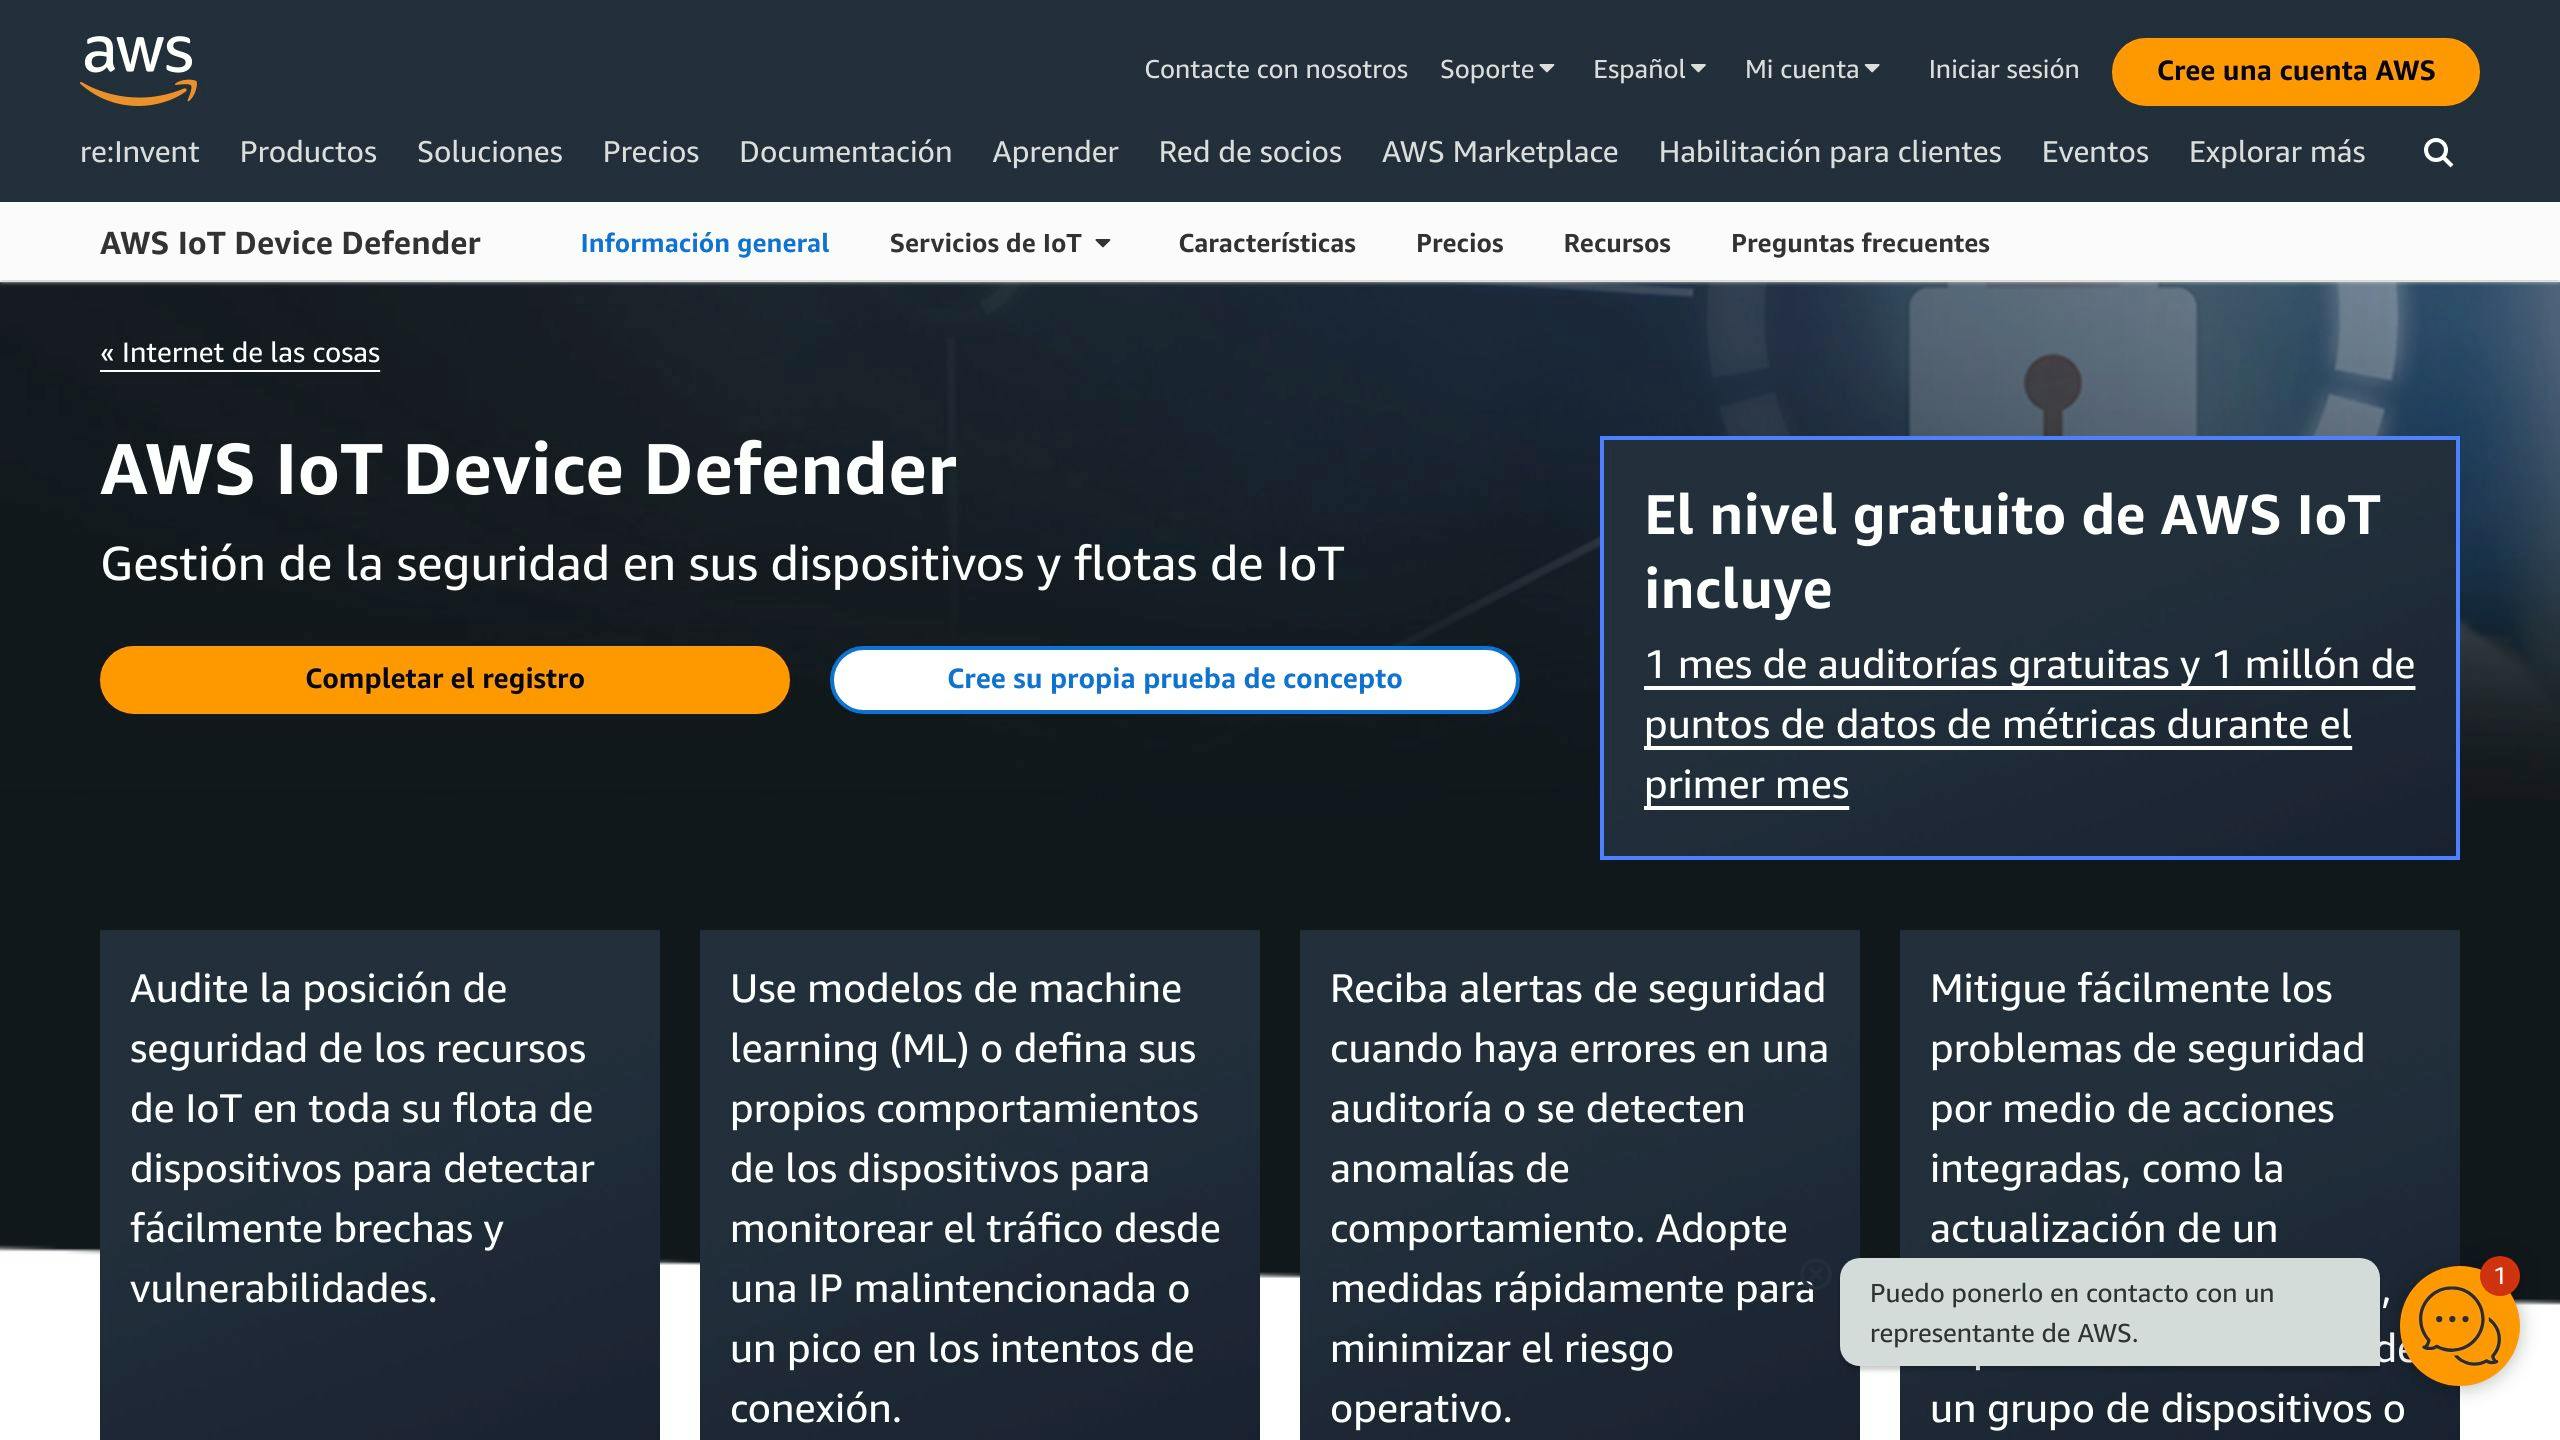Expand the Mi cuenta dropdown
The width and height of the screenshot is (2560, 1440).
[1812, 69]
